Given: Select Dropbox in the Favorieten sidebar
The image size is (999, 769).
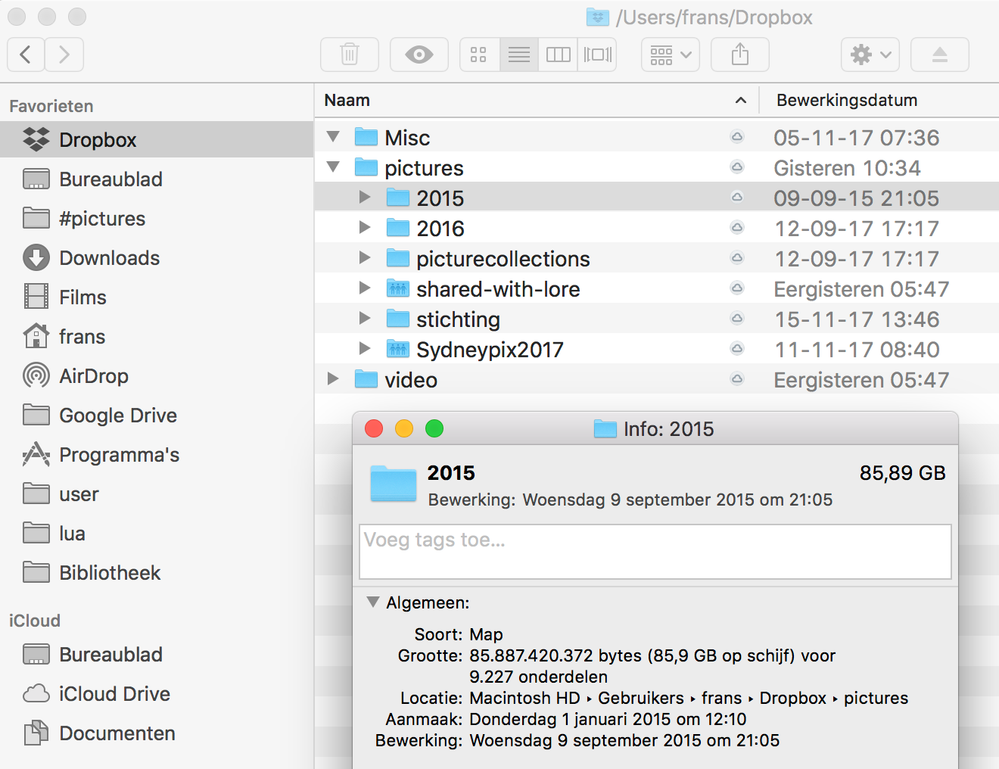Looking at the screenshot, I should (97, 140).
